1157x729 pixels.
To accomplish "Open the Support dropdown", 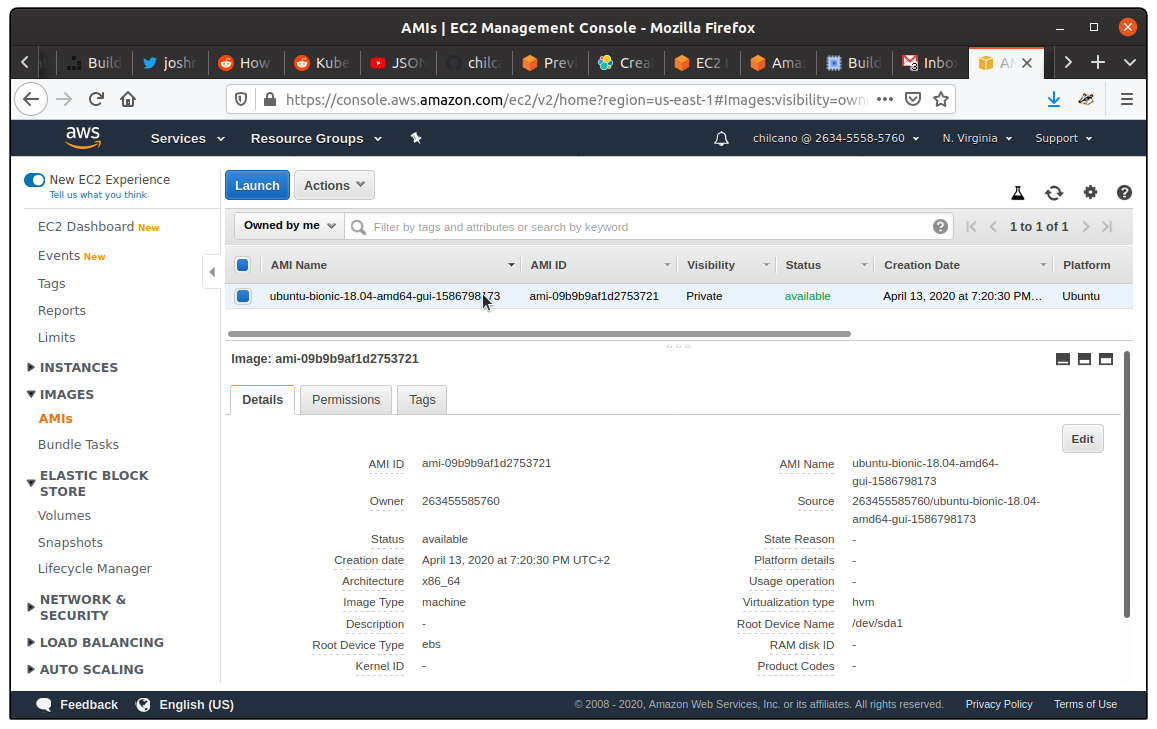I will [1063, 139].
